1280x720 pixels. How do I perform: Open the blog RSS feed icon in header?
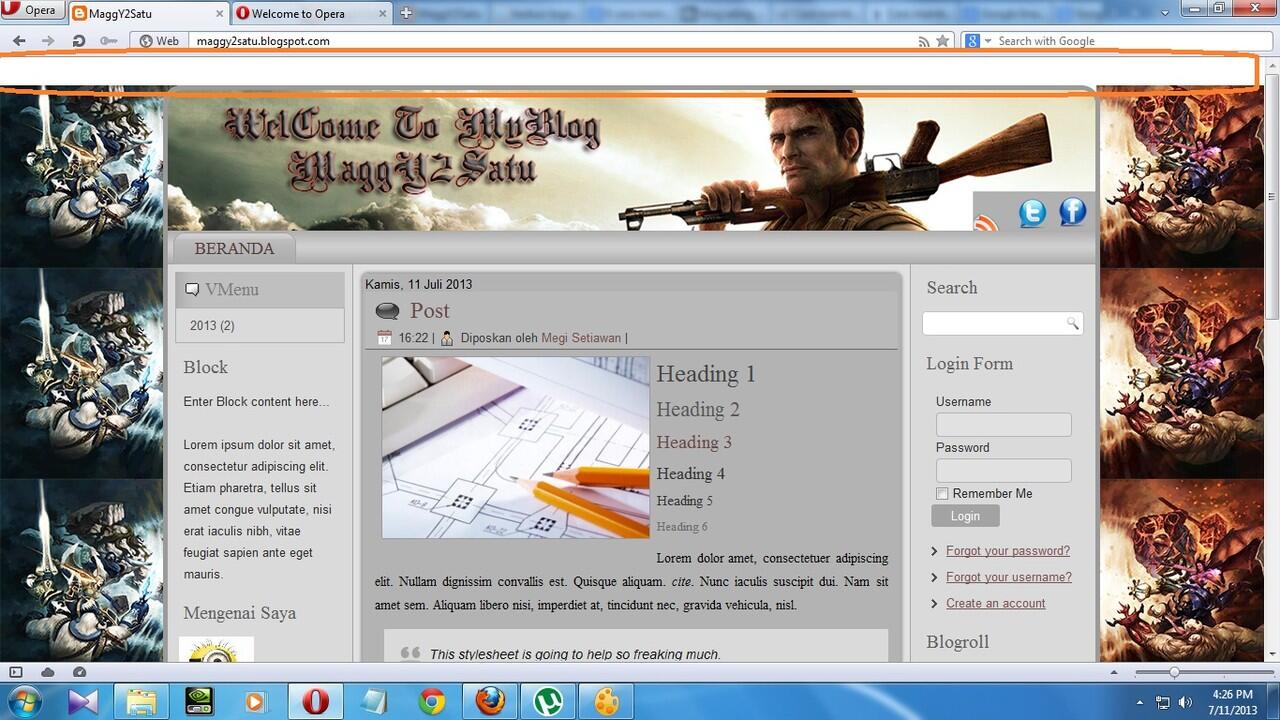click(x=986, y=223)
